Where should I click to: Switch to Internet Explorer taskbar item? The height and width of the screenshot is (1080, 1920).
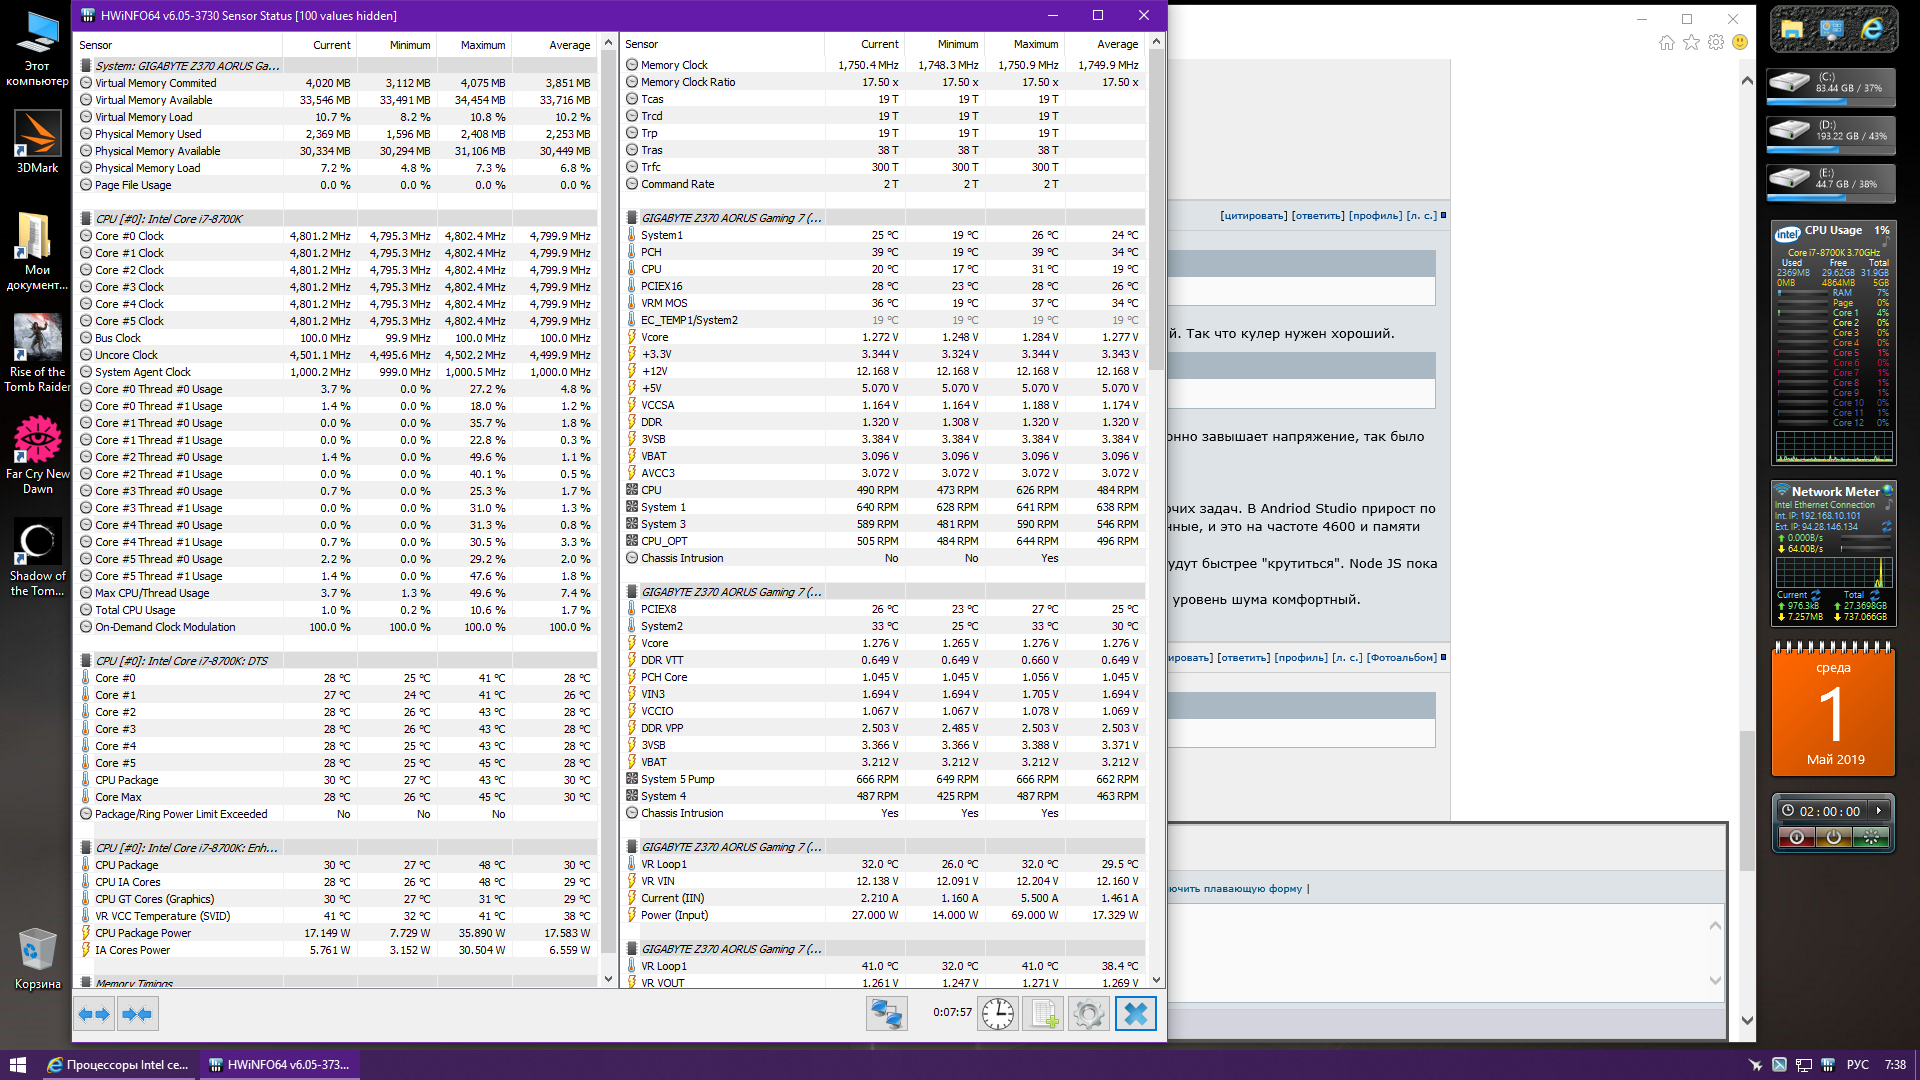pos(118,1065)
